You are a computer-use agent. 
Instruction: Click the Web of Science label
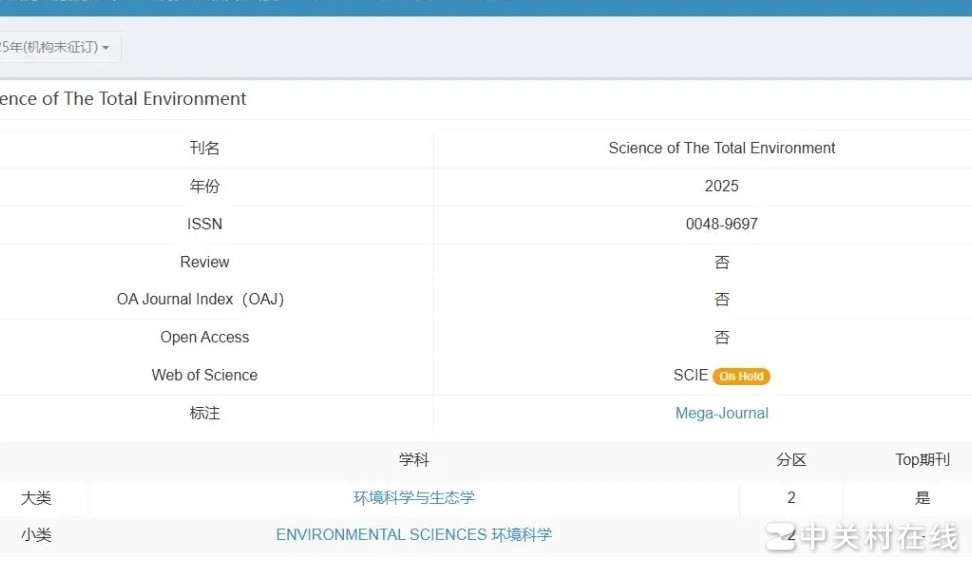point(205,375)
